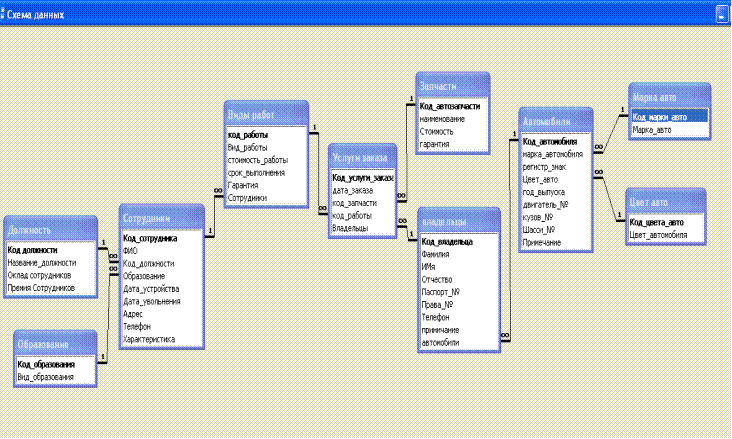
Task: Click the Запчасти table title bar
Action: (452, 86)
